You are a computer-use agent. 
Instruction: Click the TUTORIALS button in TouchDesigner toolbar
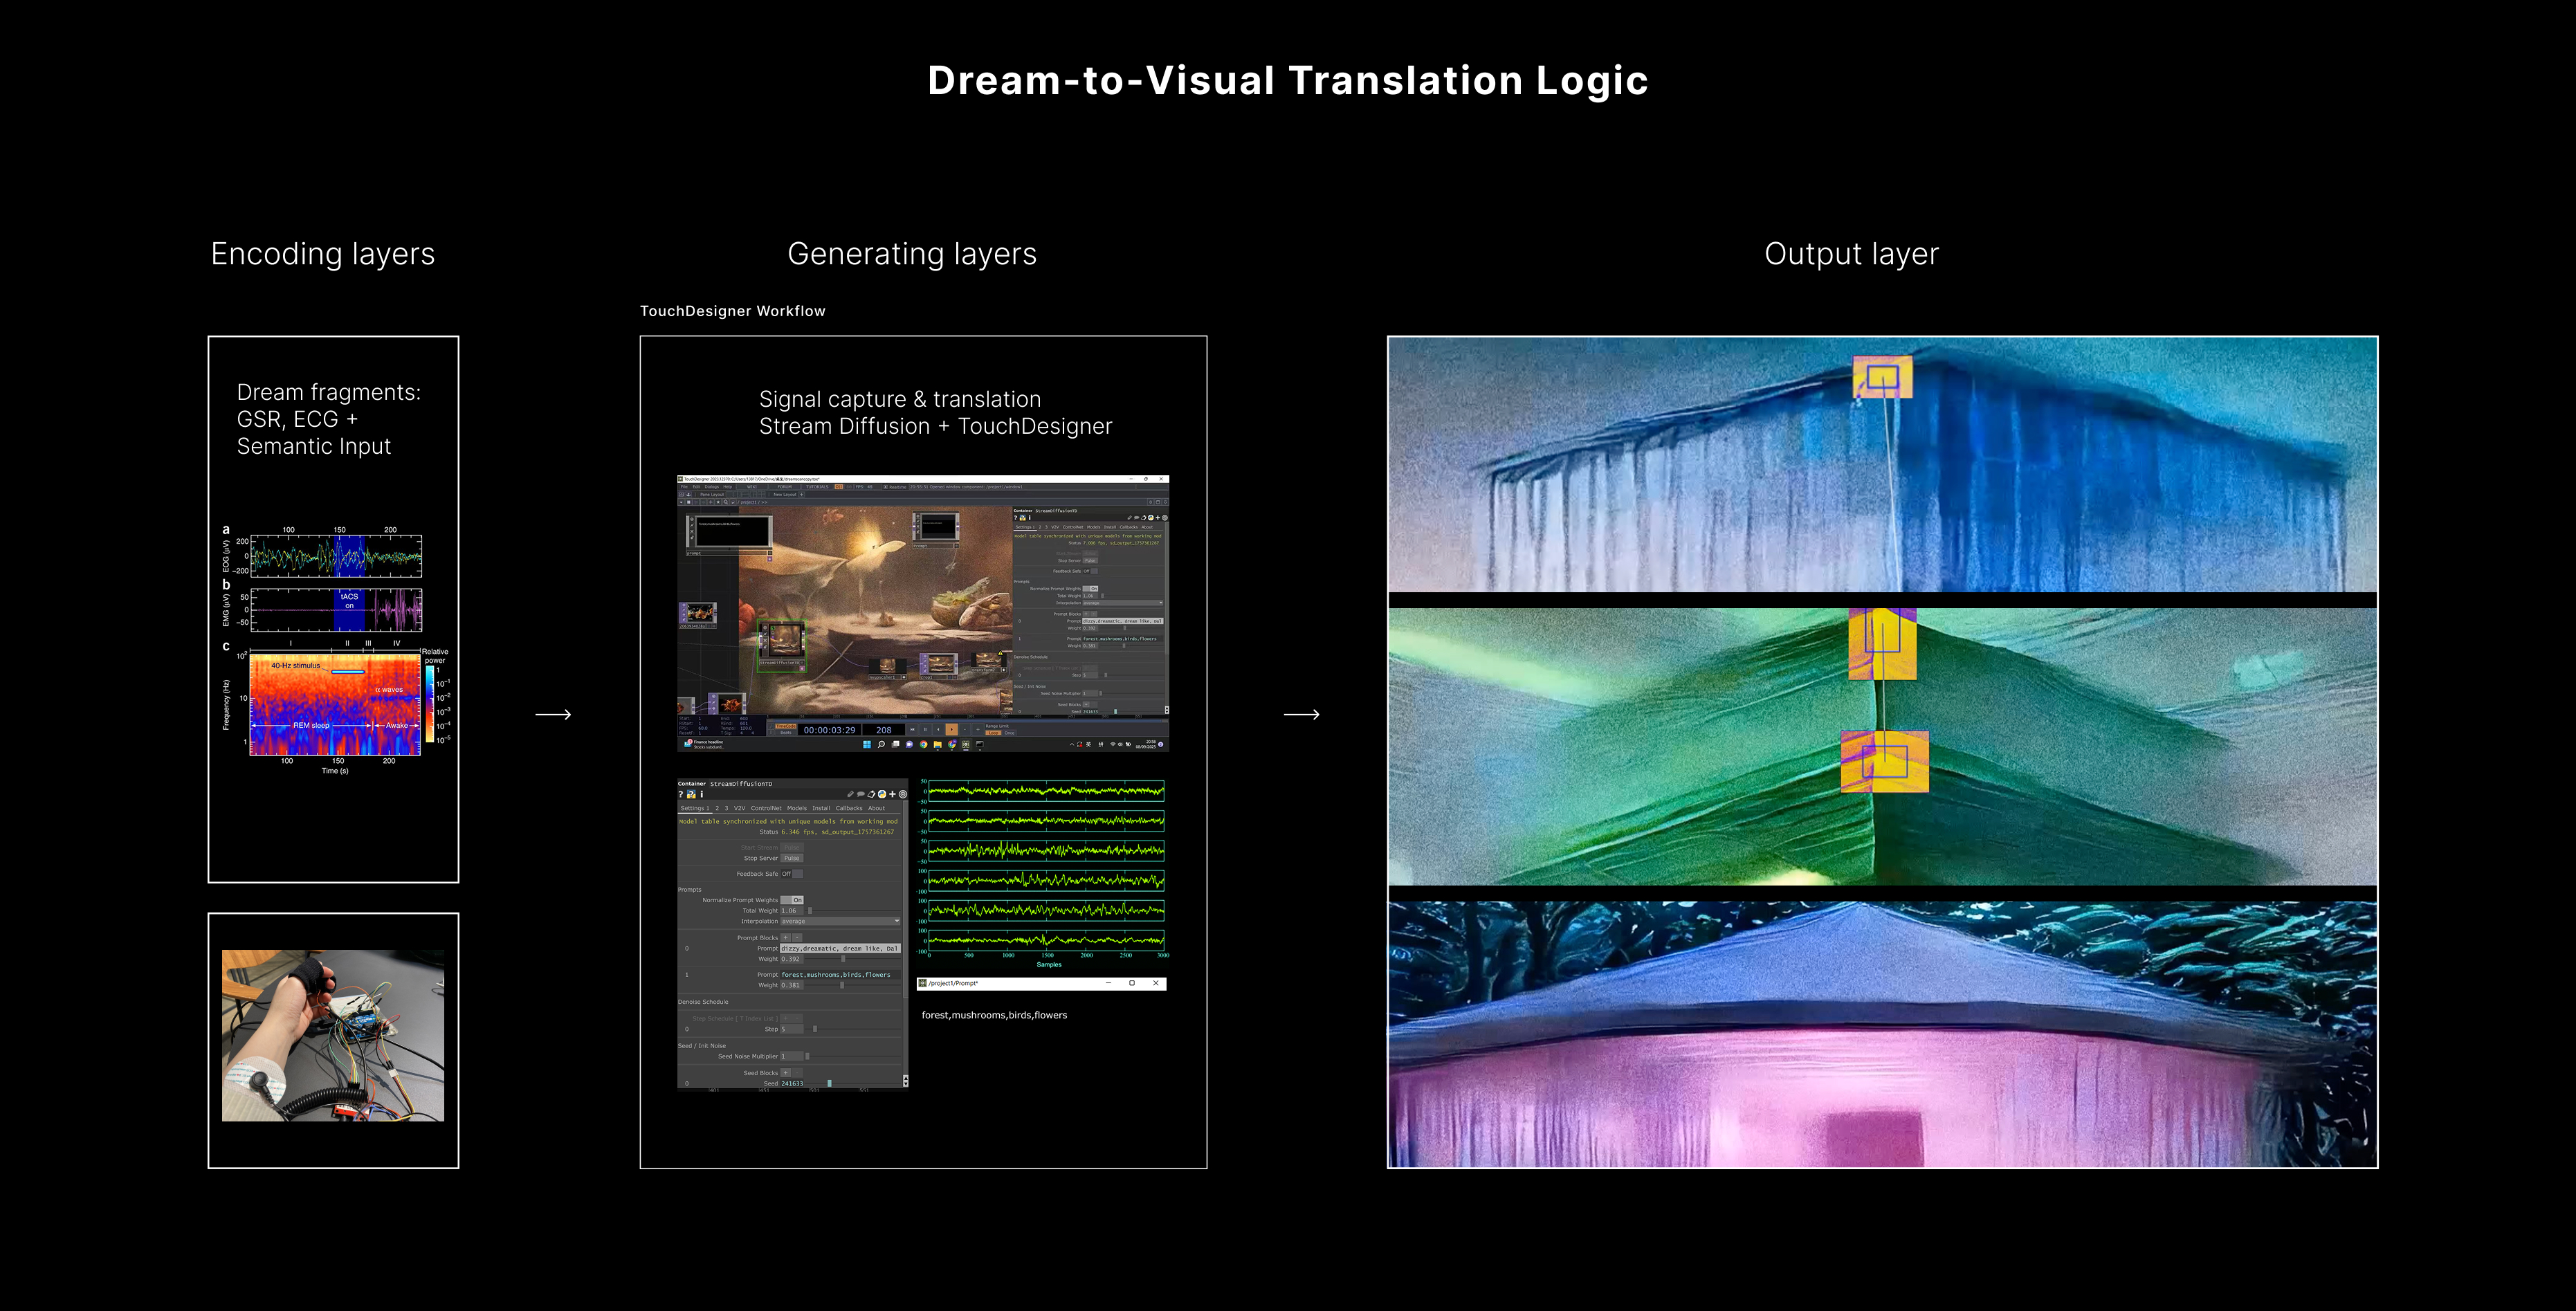point(818,487)
